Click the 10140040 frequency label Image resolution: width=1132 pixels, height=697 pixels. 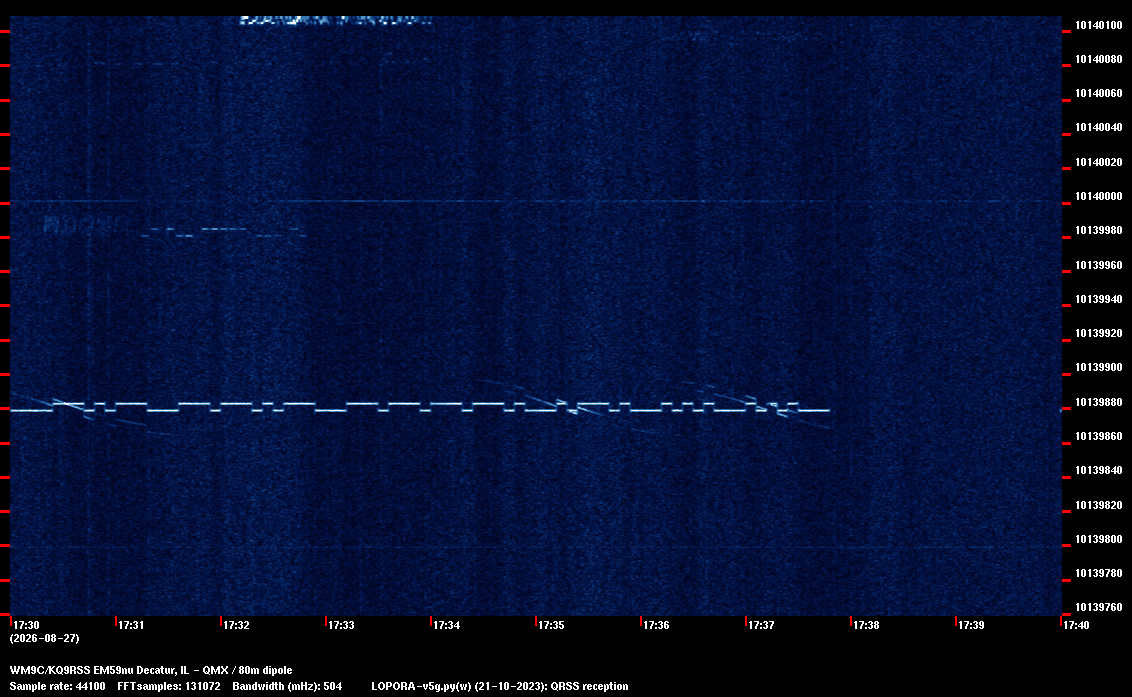coord(1098,127)
